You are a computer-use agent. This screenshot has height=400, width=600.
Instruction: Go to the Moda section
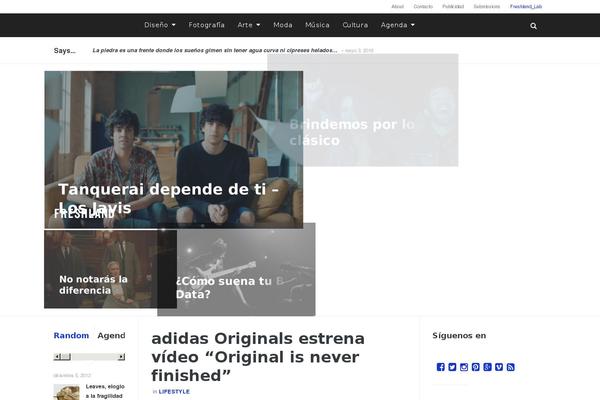pos(283,25)
